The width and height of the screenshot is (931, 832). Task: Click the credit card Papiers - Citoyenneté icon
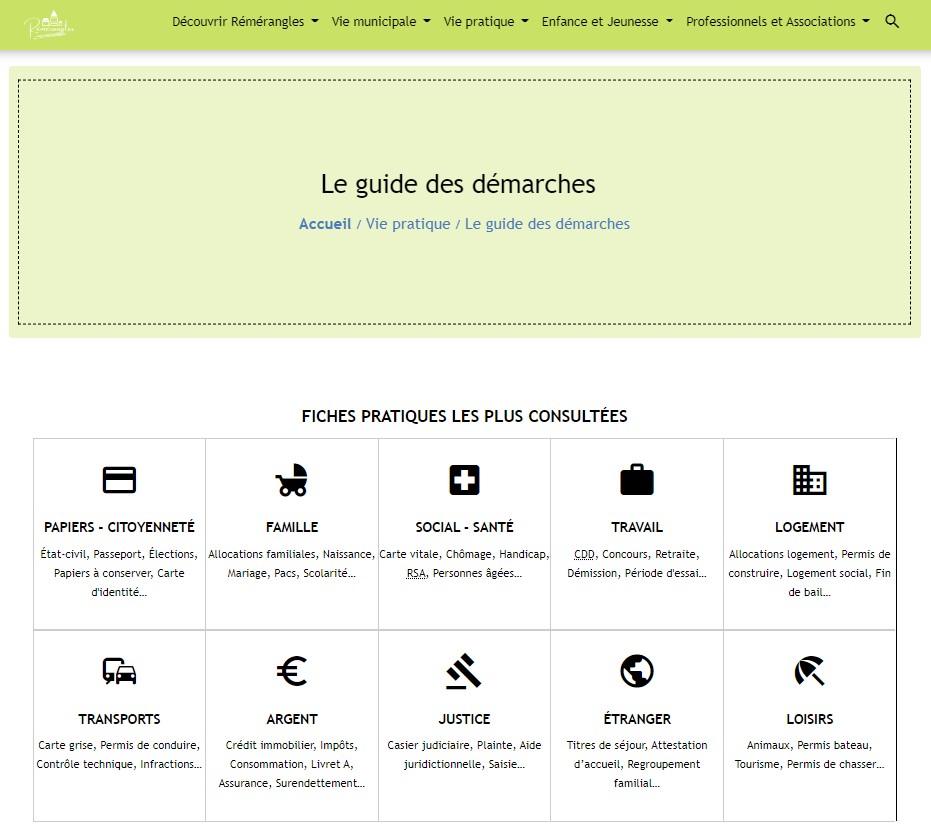[x=119, y=480]
